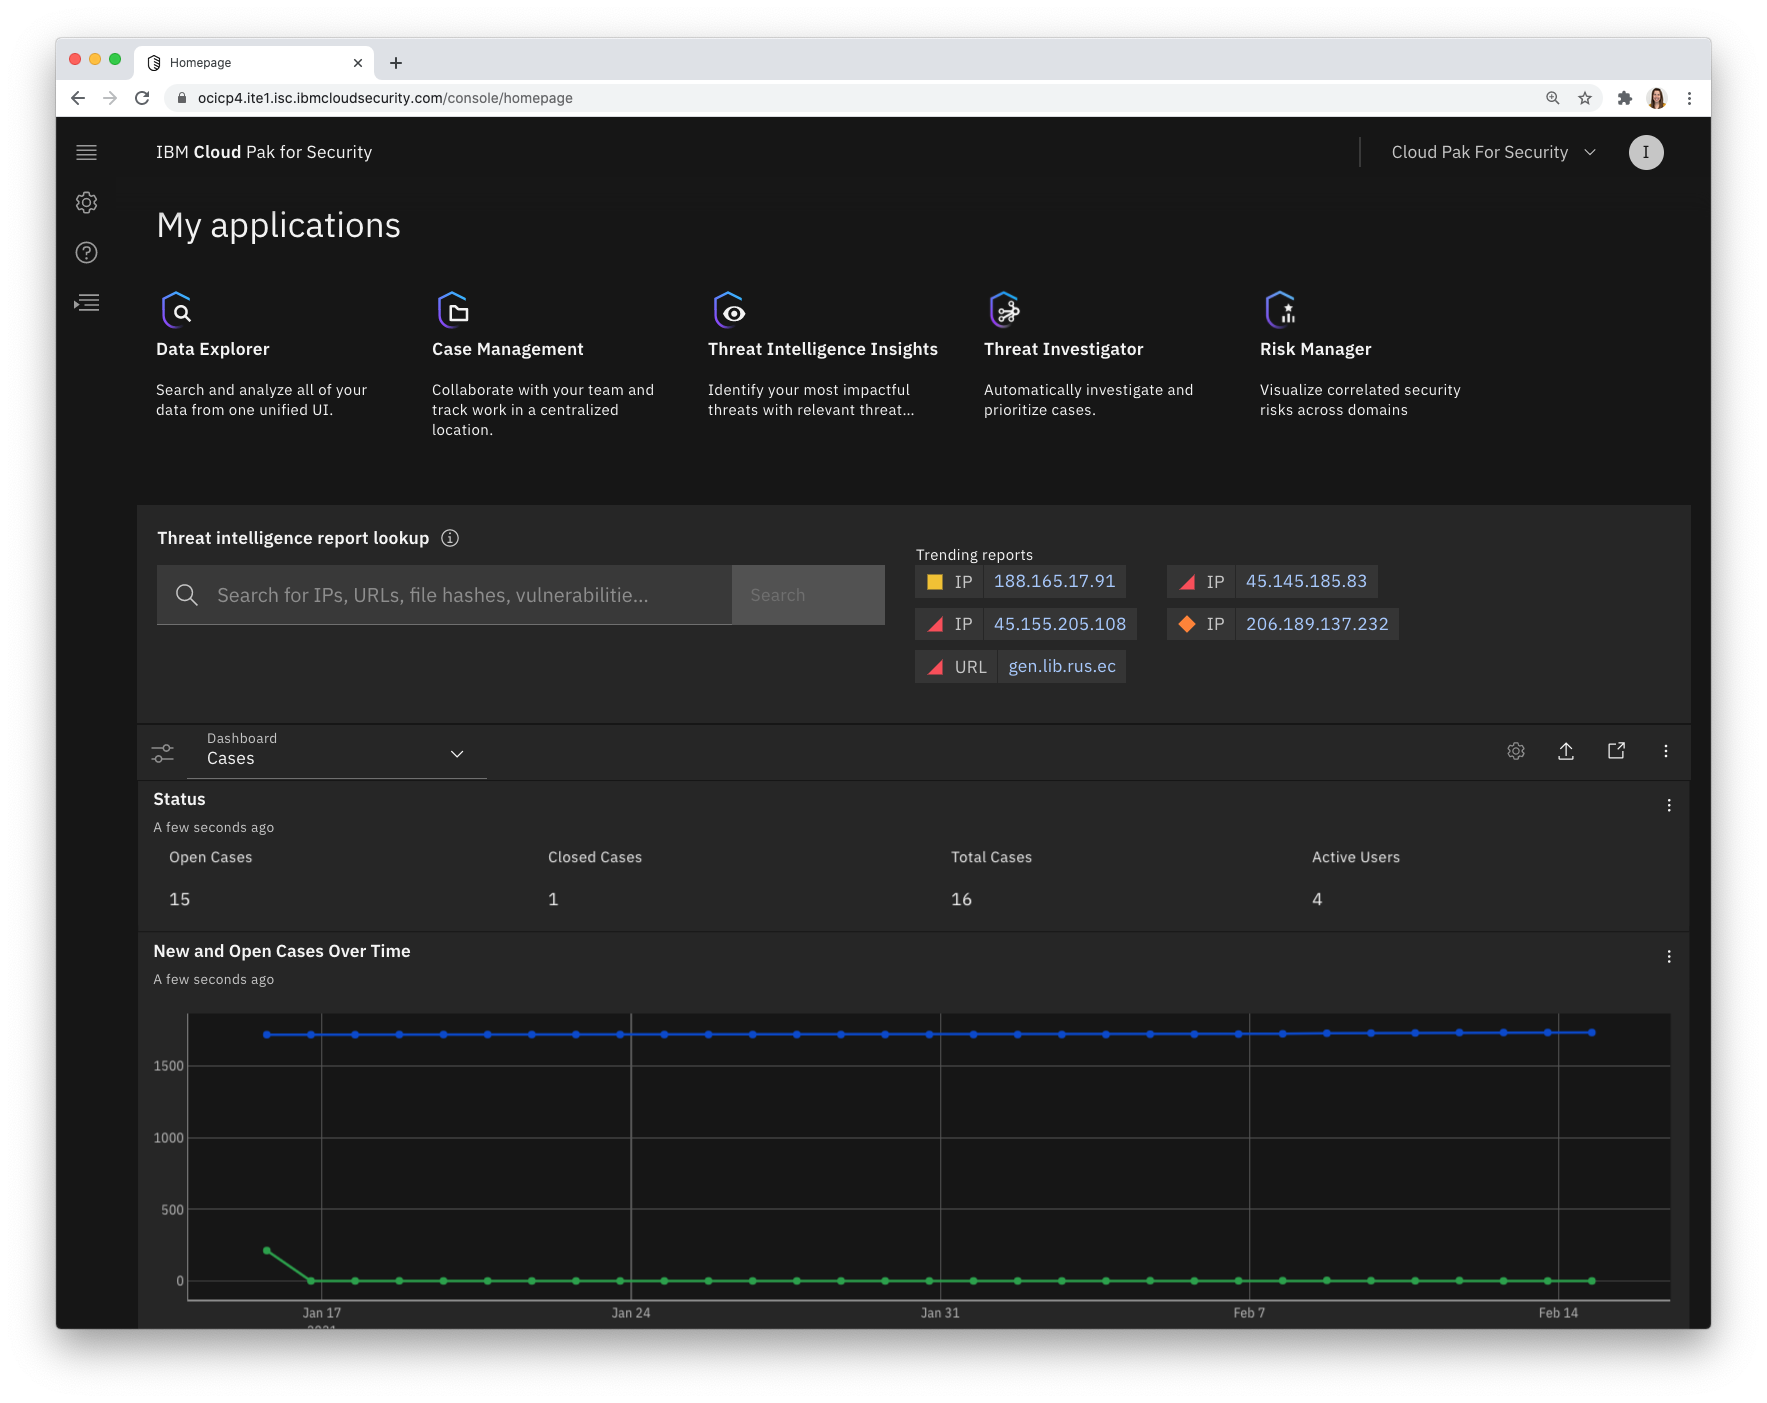Screen dimensions: 1767x1403
Task: Open the settings gear in sidebar
Action: (87, 202)
